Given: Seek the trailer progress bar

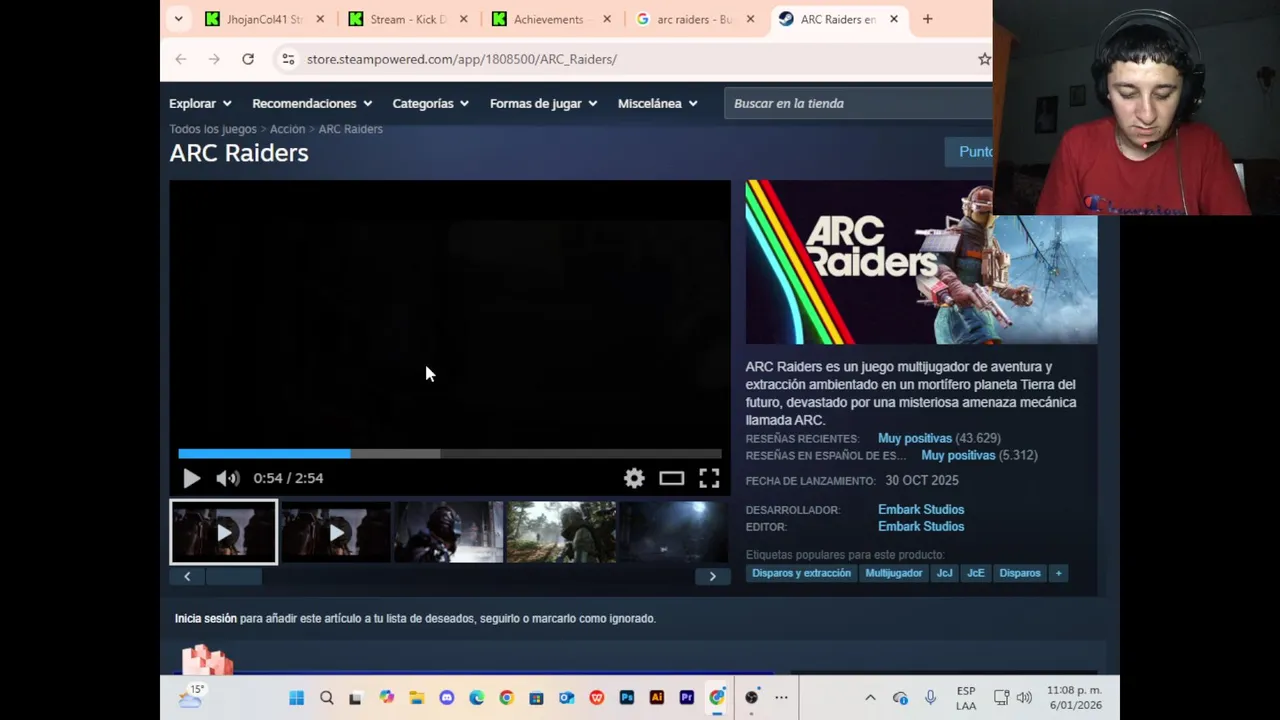Looking at the screenshot, I should 449,454.
